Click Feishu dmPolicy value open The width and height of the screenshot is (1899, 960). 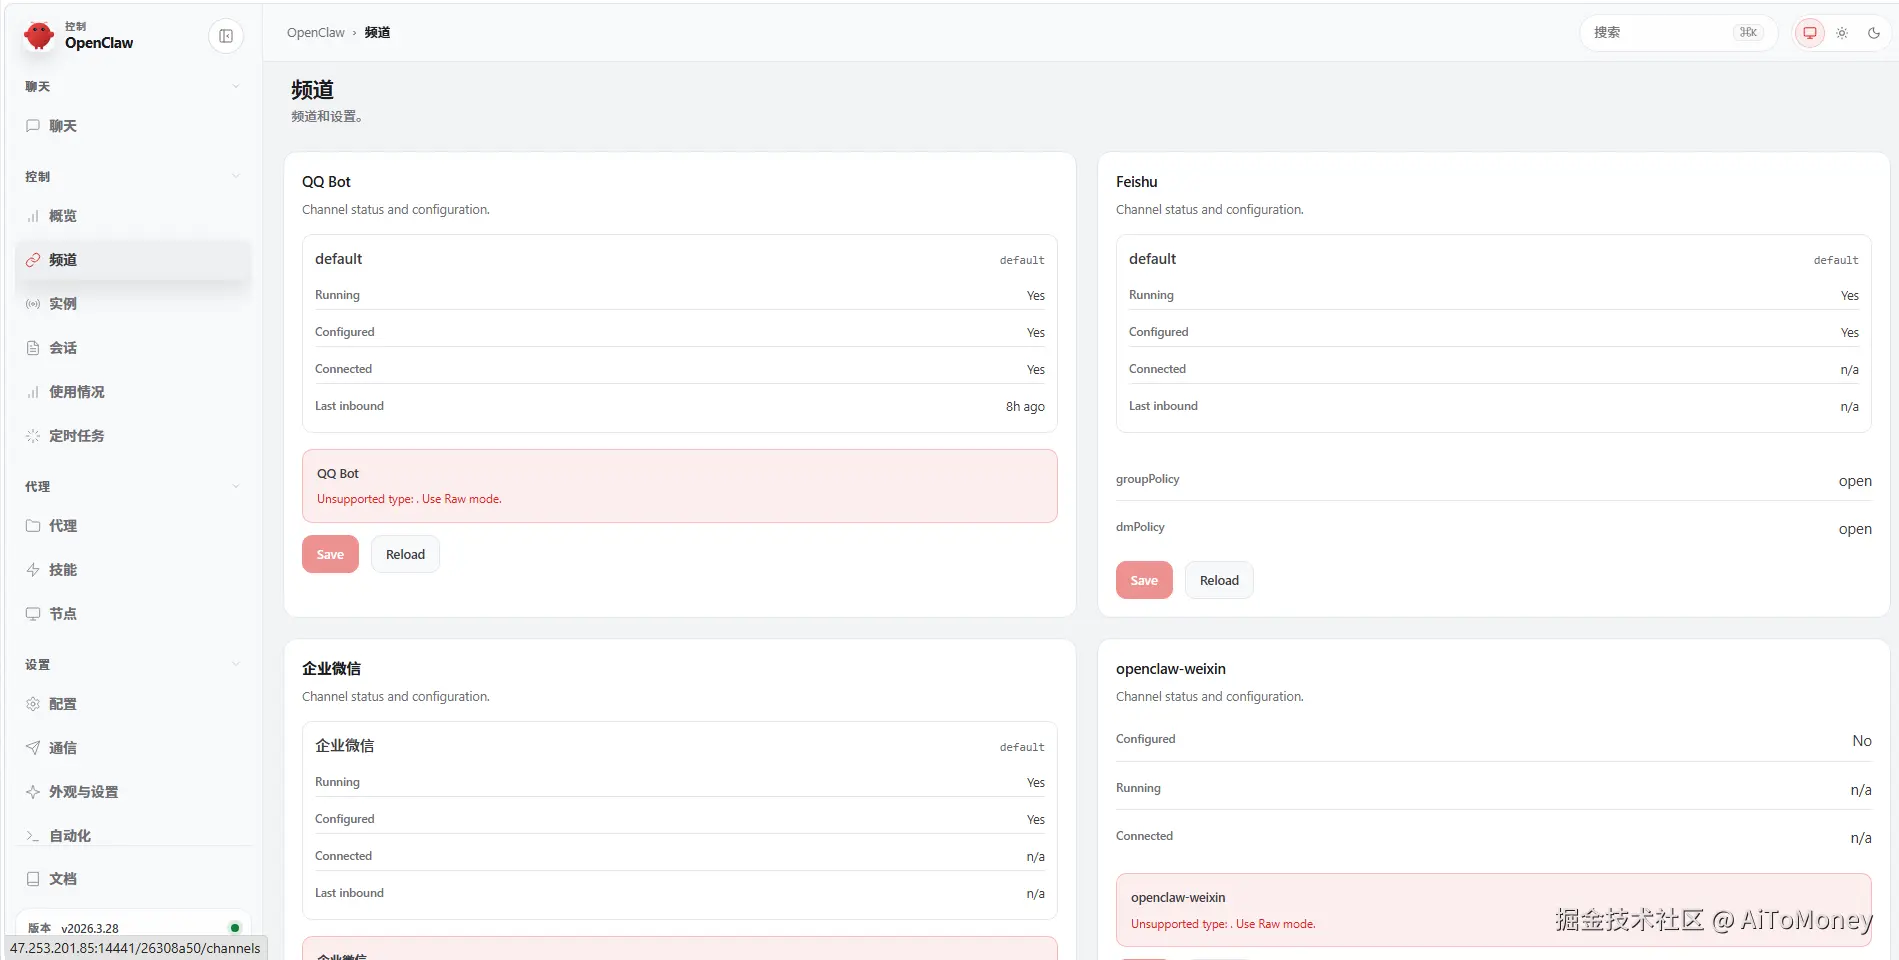(x=1855, y=529)
